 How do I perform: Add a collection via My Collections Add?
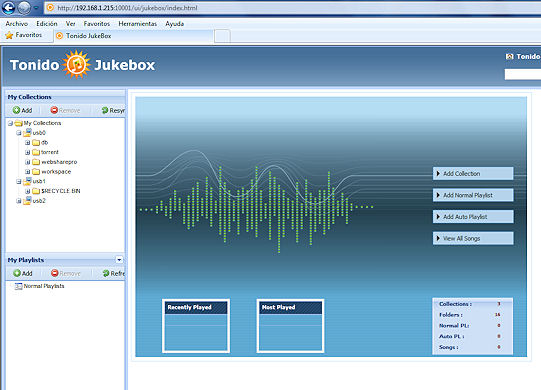point(22,110)
